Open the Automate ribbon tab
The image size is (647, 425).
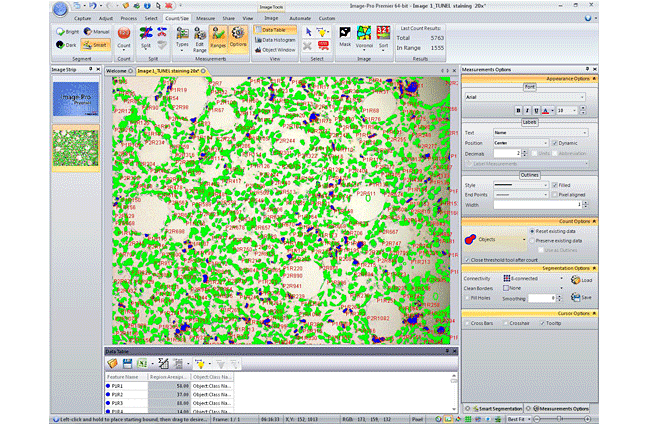click(x=300, y=19)
